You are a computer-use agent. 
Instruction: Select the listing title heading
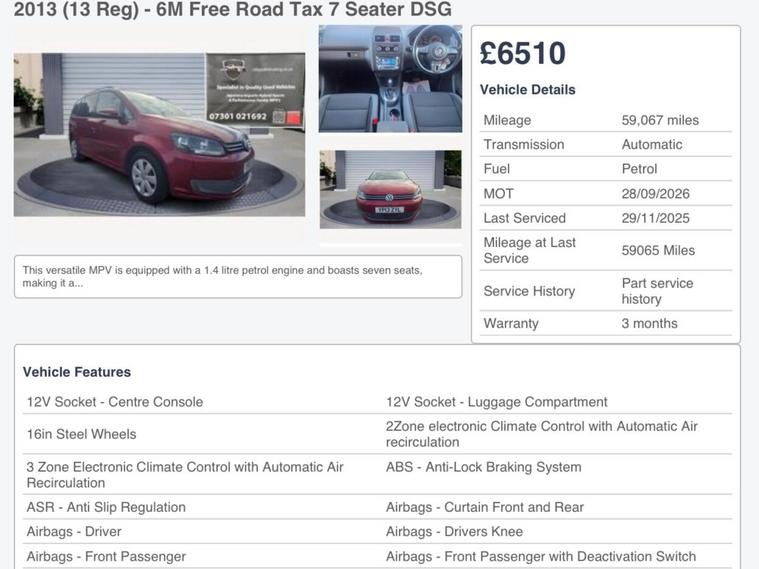click(232, 9)
